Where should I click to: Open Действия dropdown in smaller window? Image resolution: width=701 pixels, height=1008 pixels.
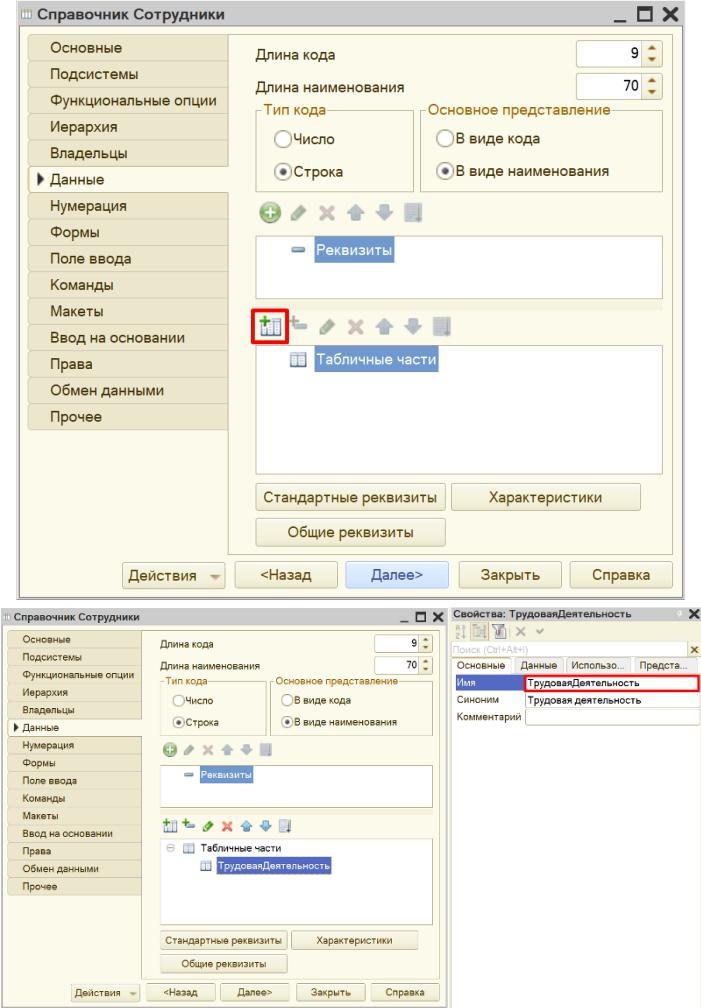pyautogui.click(x=105, y=993)
